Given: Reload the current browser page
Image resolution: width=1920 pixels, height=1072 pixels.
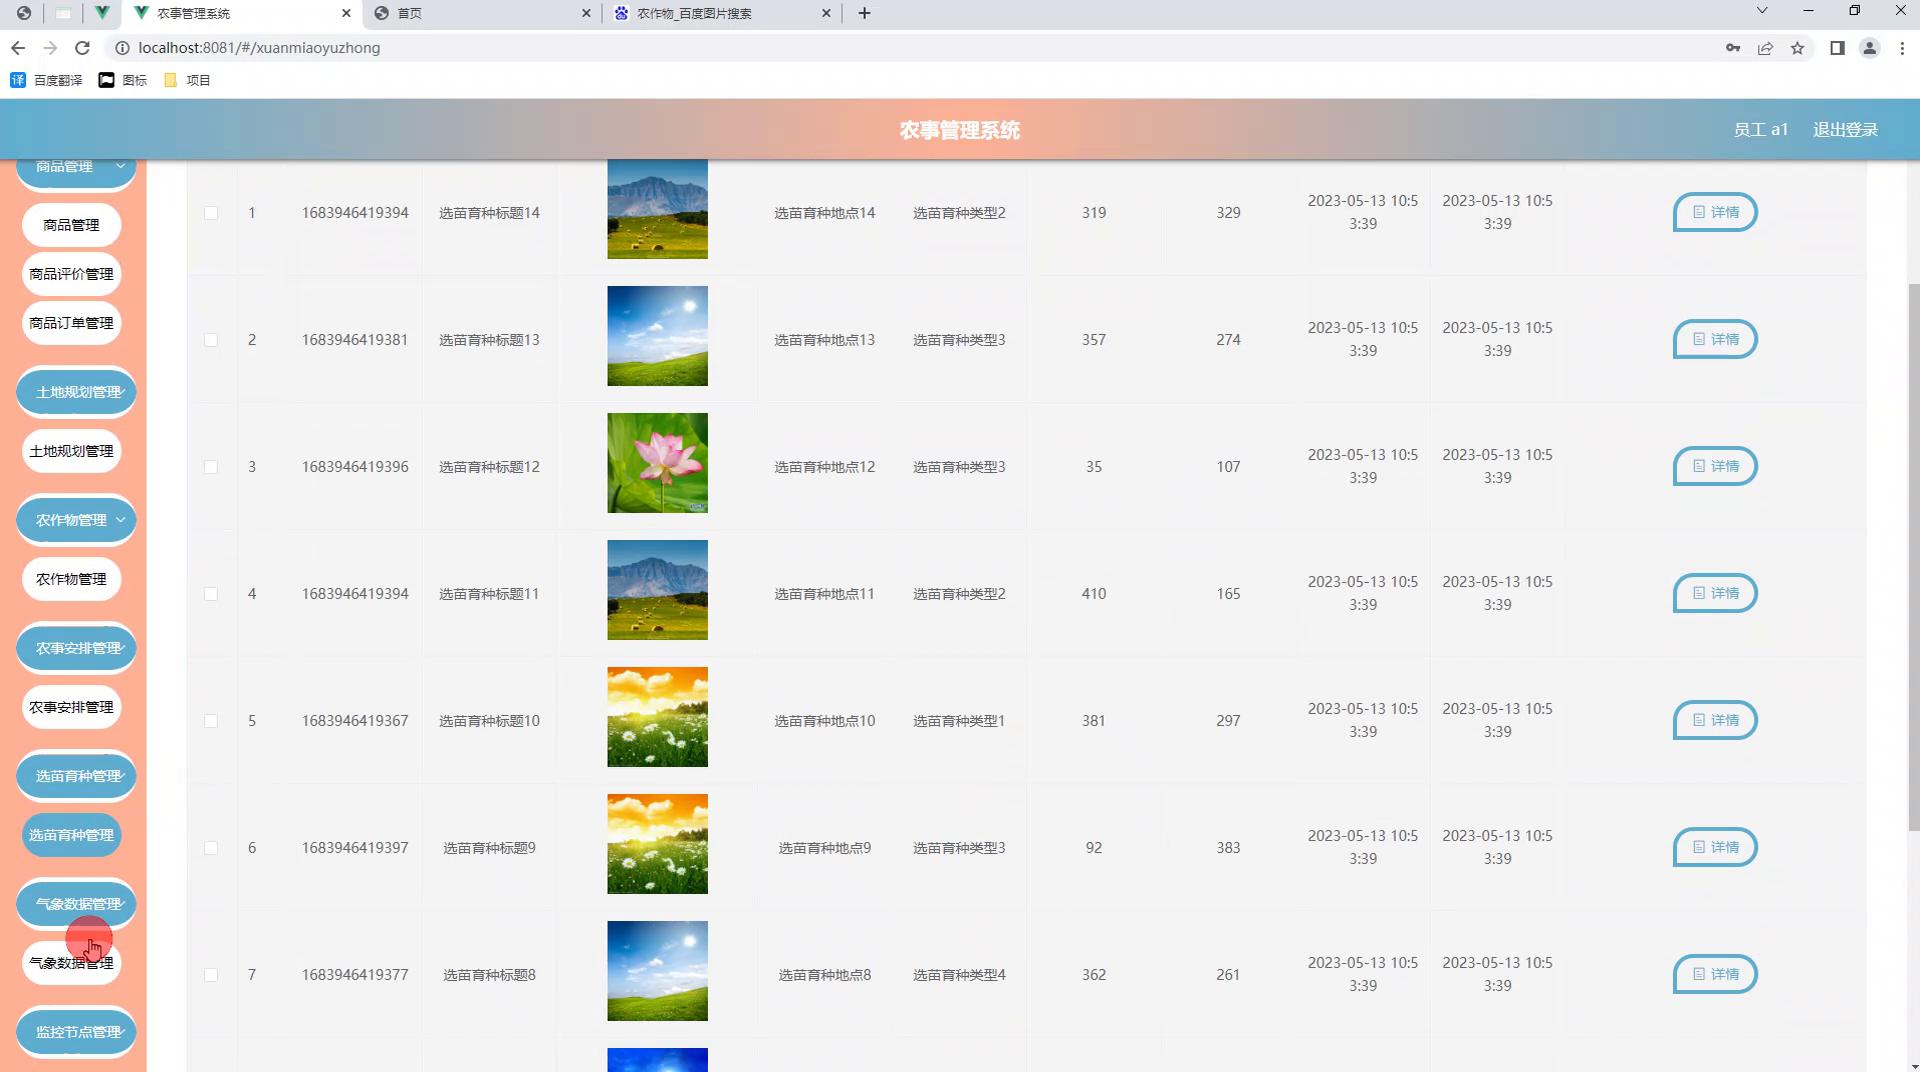Looking at the screenshot, I should coord(83,48).
